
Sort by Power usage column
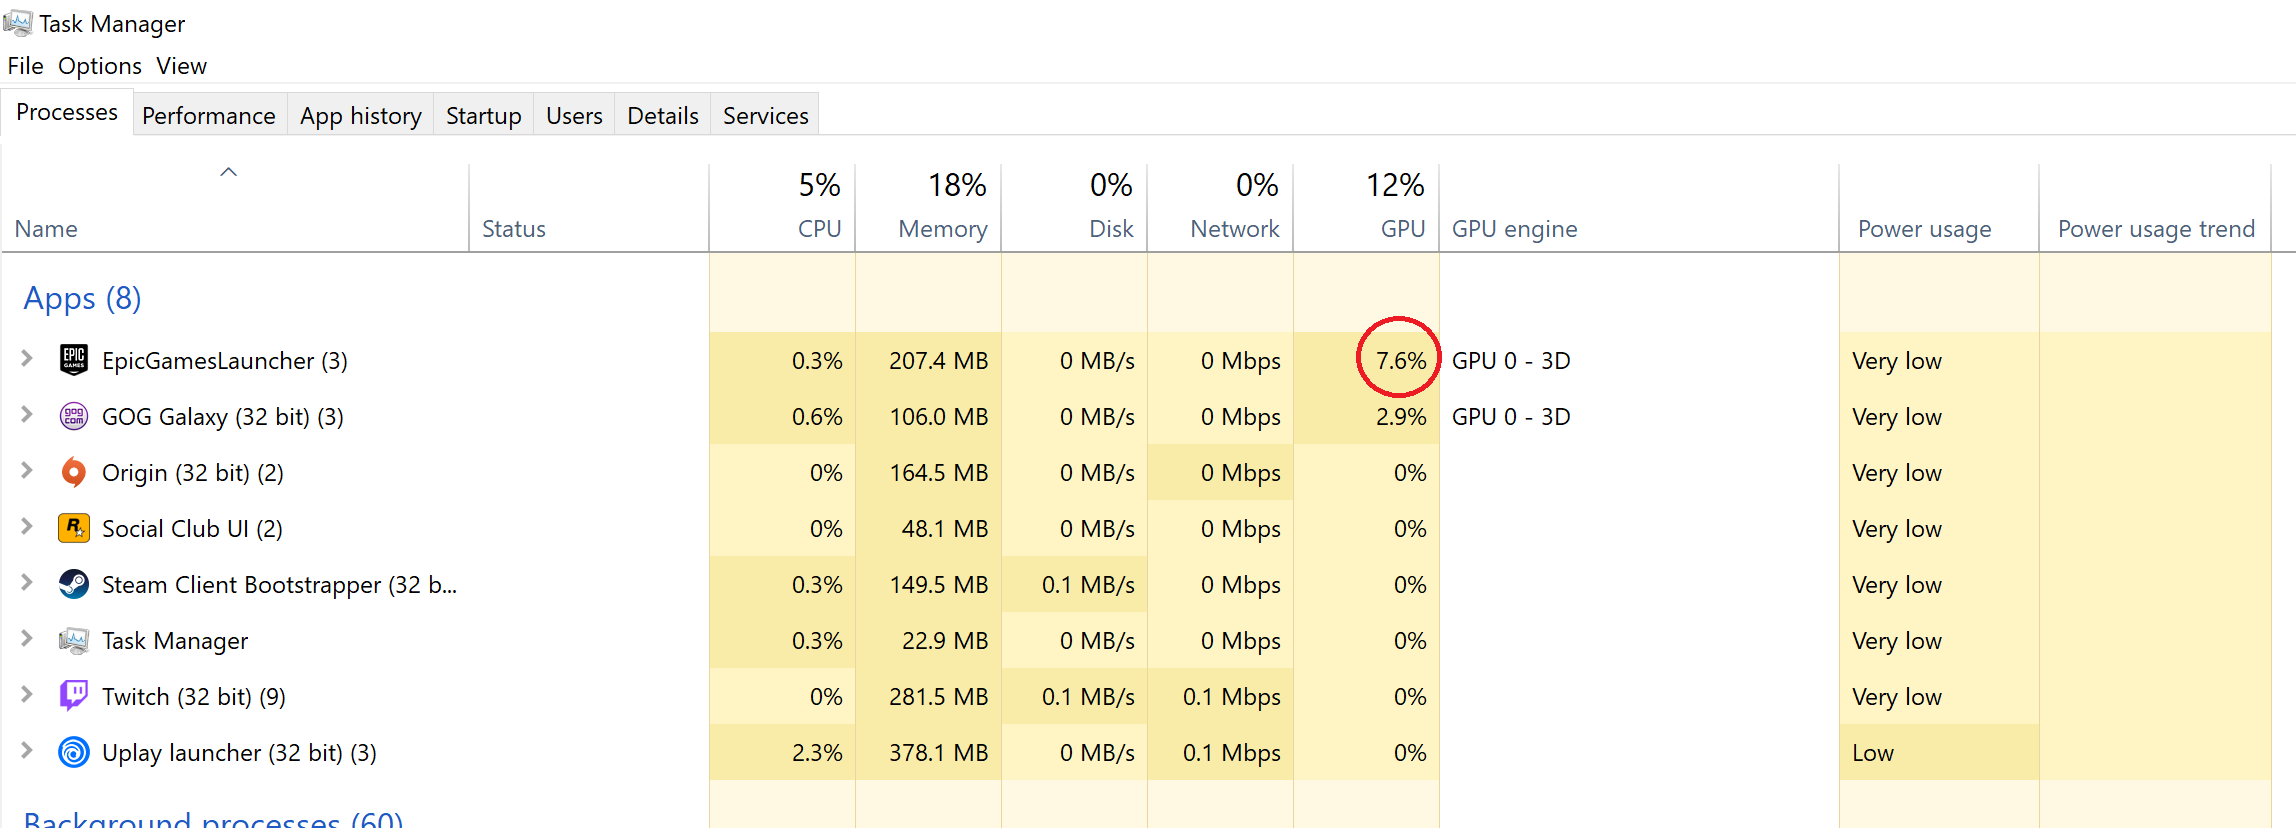click(1938, 208)
